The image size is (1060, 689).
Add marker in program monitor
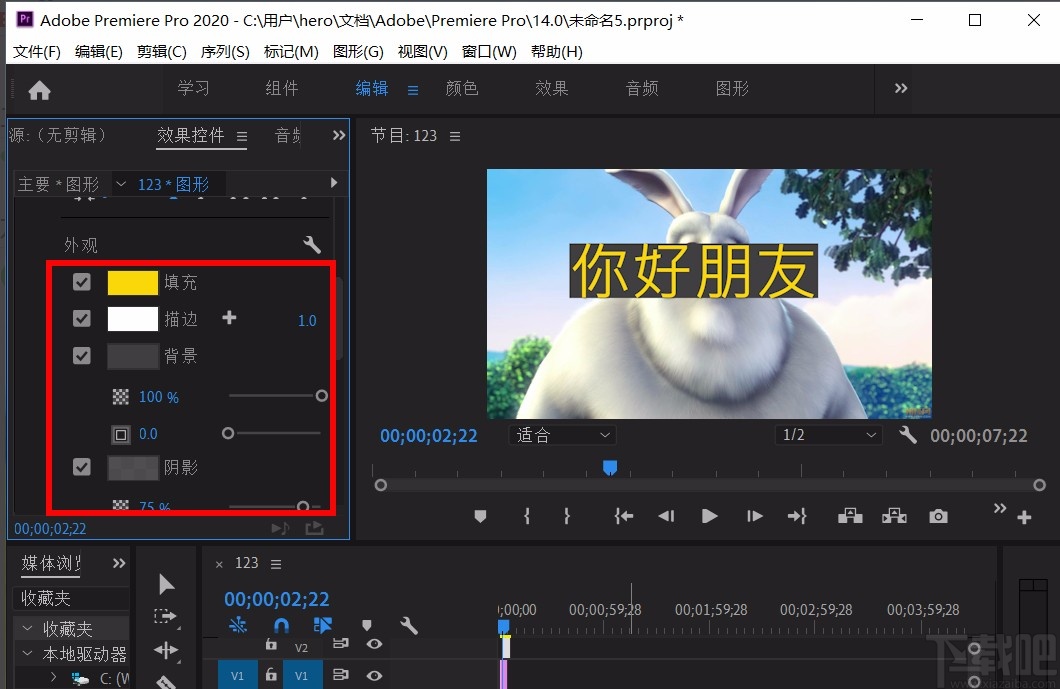480,517
